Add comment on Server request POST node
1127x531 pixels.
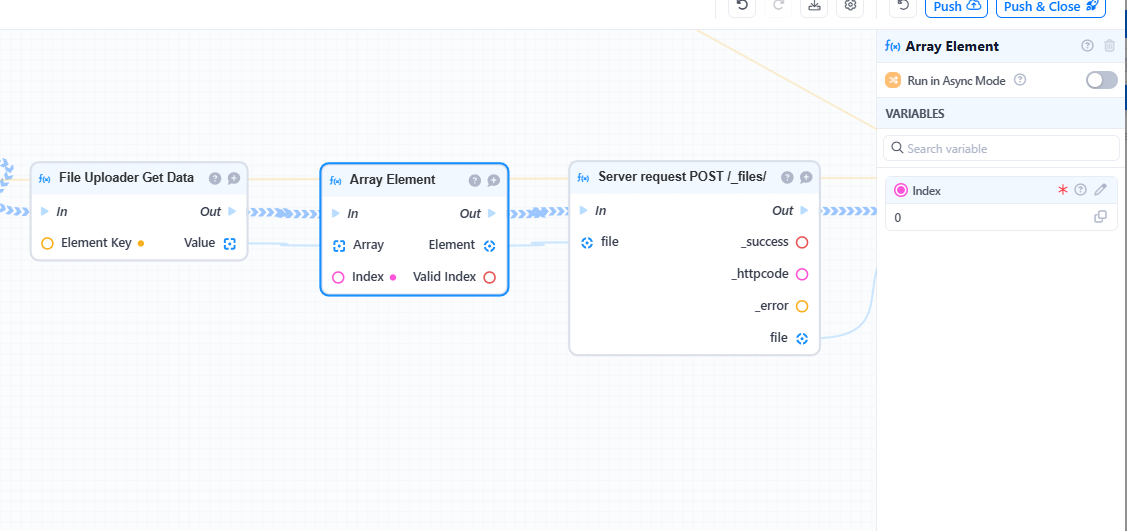pyautogui.click(x=806, y=177)
